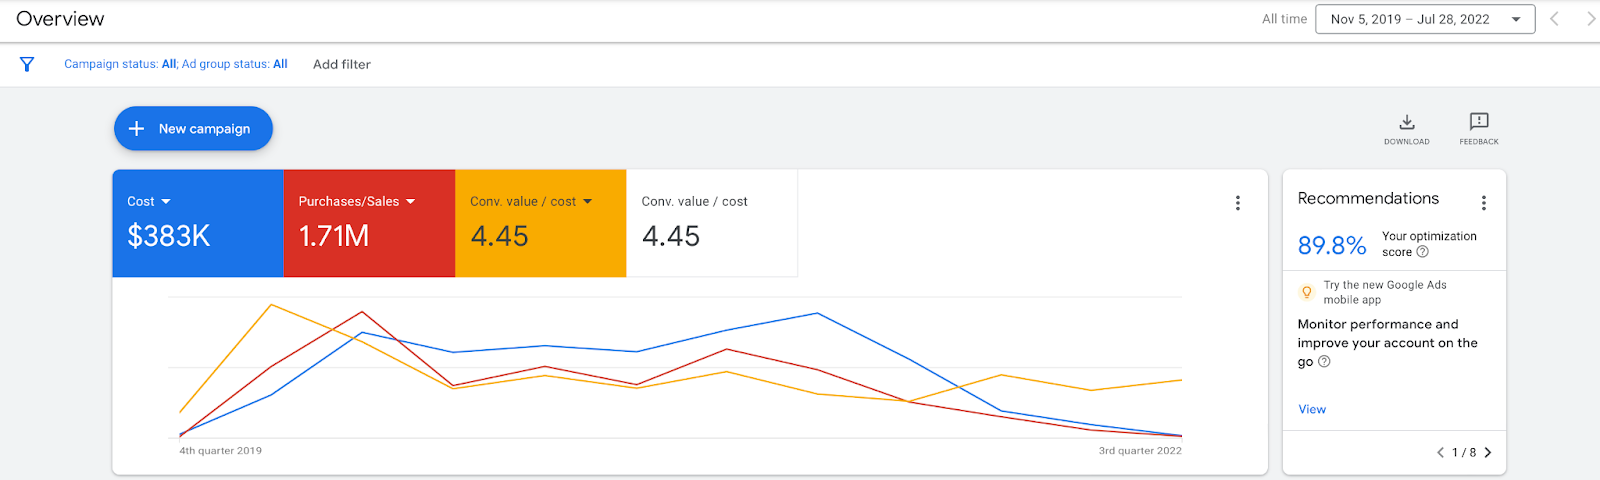Click the filter funnel icon
1600x480 pixels.
27,64
